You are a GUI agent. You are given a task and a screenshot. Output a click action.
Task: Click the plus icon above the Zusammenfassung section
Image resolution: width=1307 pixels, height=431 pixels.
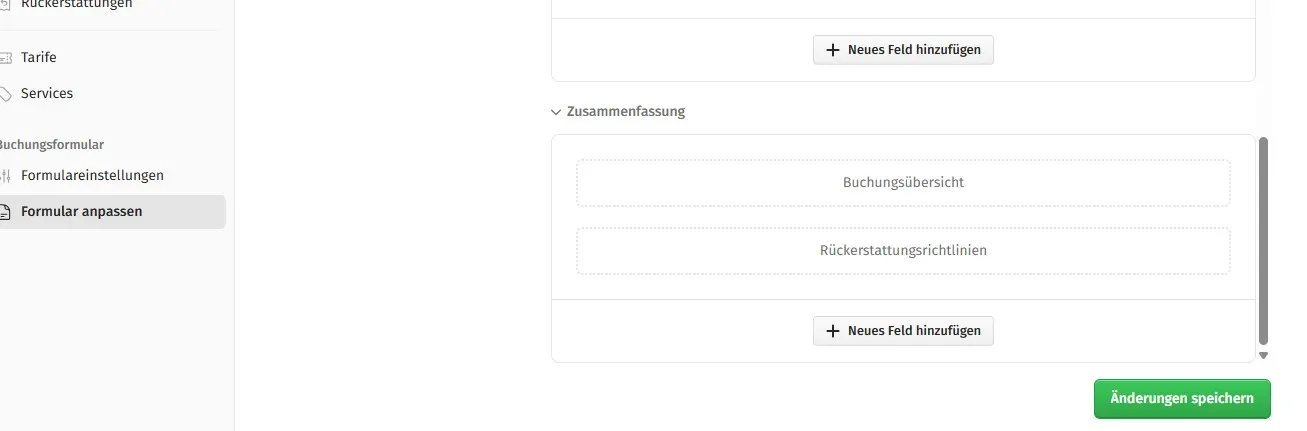833,50
